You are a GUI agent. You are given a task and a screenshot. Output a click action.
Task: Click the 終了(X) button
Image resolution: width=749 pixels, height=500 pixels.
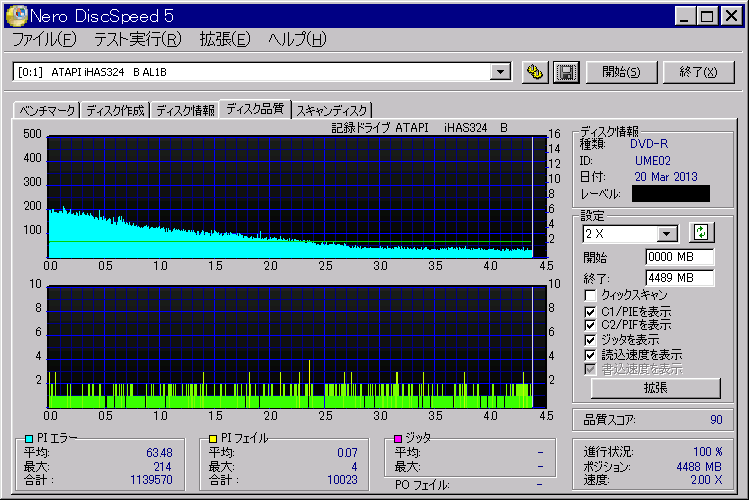tap(698, 72)
